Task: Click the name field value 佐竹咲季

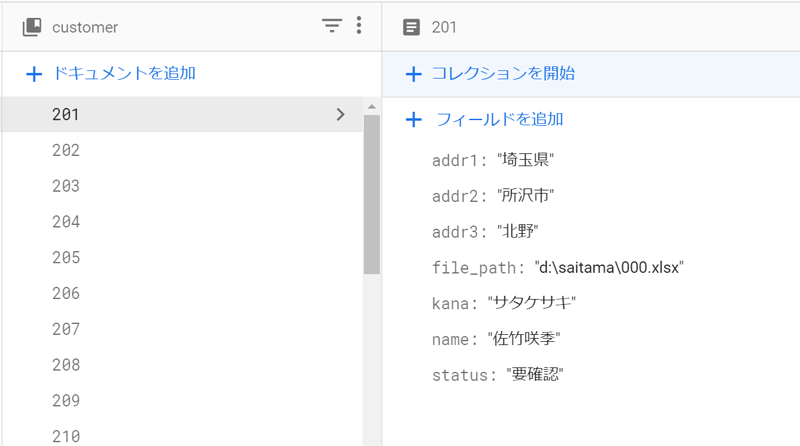Action: click(x=524, y=339)
